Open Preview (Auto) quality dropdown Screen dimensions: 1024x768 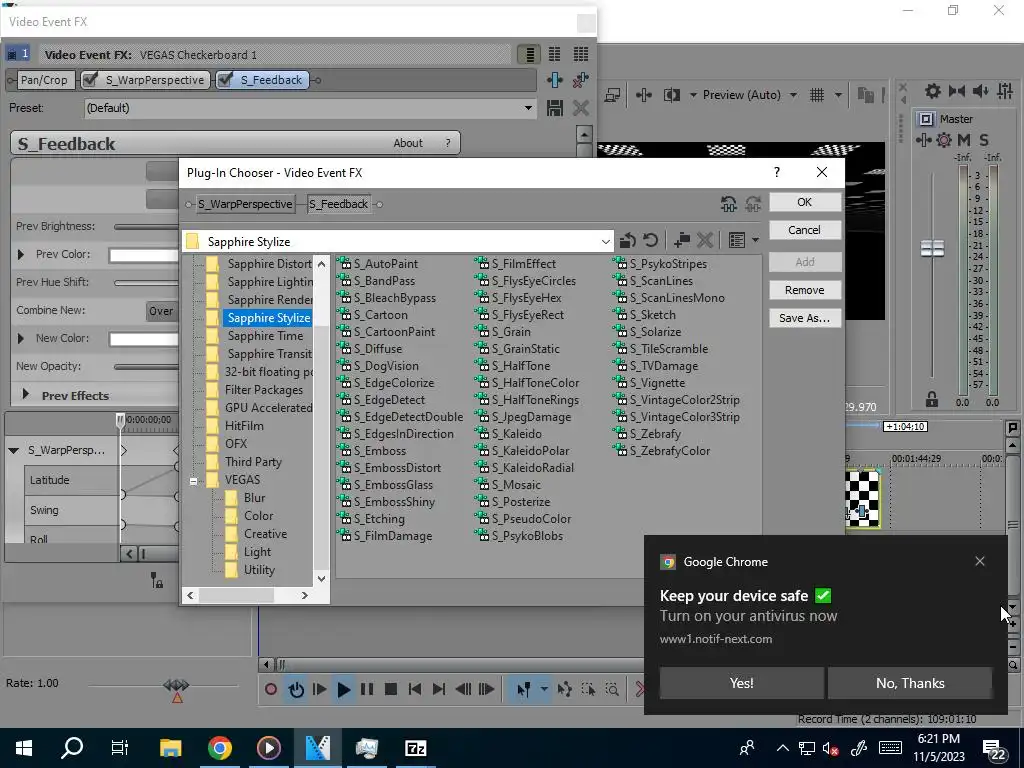pyautogui.click(x=793, y=95)
